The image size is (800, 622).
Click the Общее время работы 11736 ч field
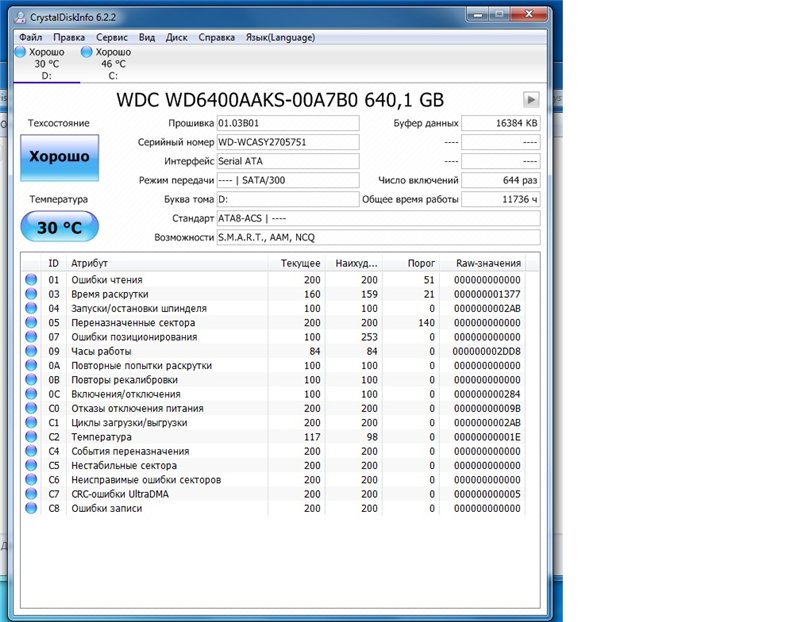[501, 199]
